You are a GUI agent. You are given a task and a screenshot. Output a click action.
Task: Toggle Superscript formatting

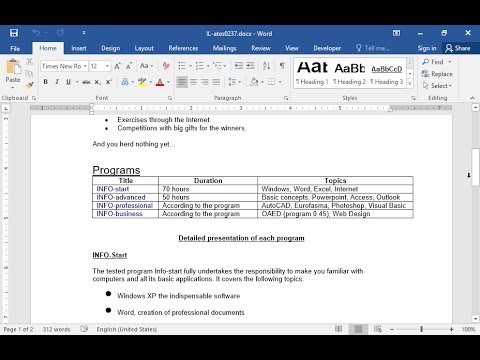click(x=109, y=82)
